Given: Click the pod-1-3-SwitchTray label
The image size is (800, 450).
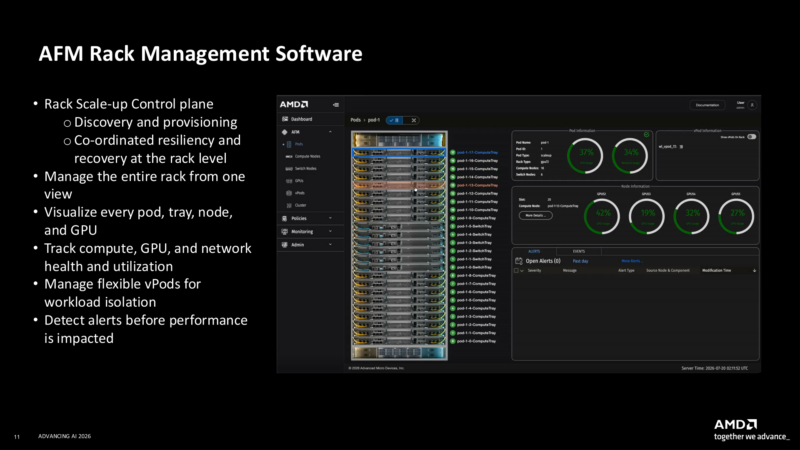Looking at the screenshot, I should (x=474, y=242).
